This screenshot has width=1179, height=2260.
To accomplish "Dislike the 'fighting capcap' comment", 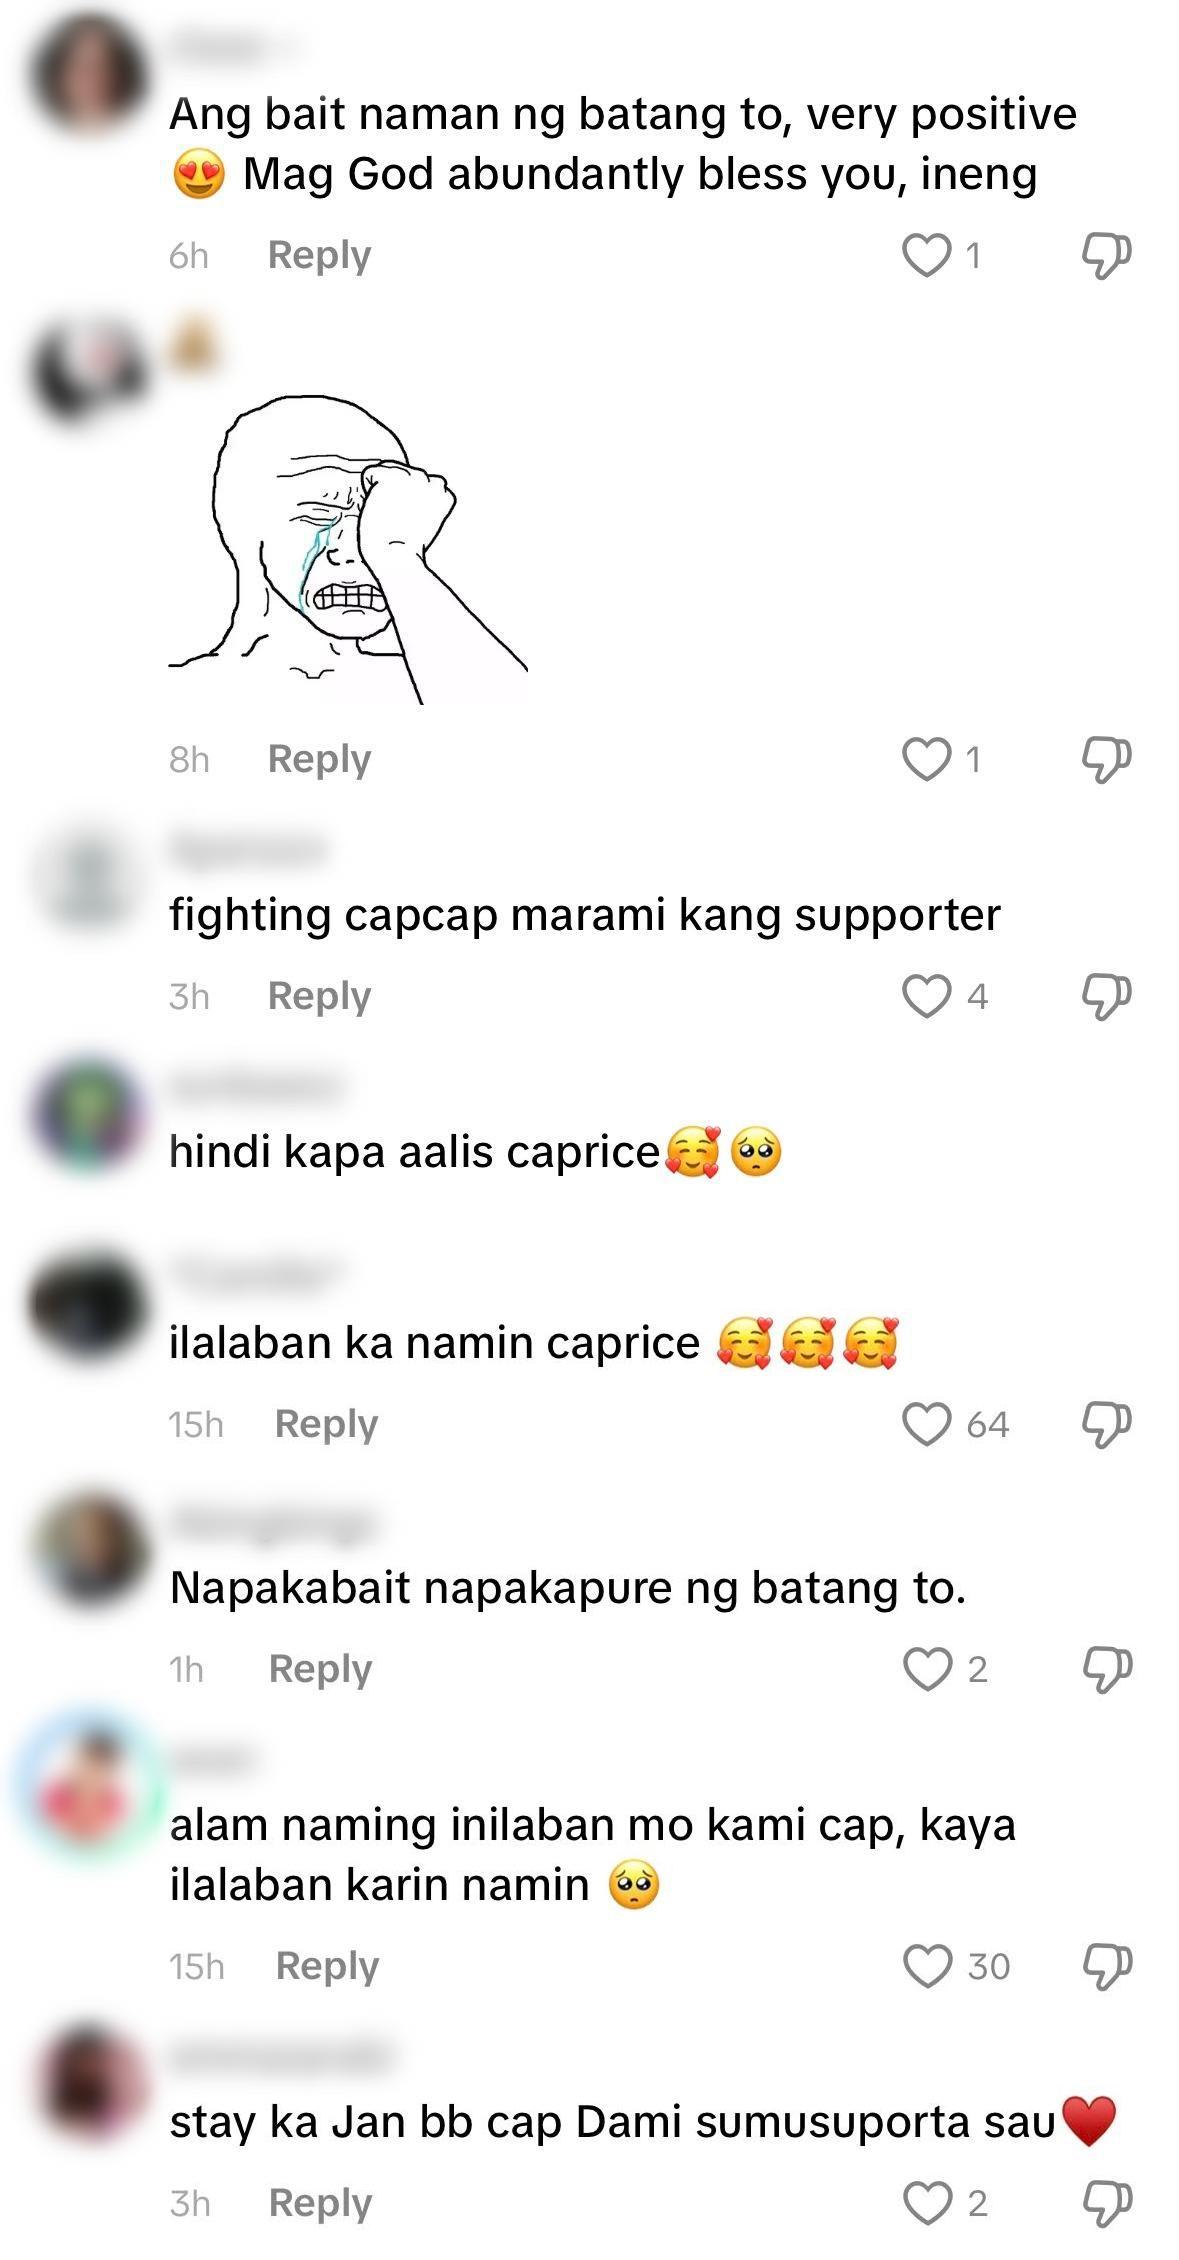I will point(1106,997).
